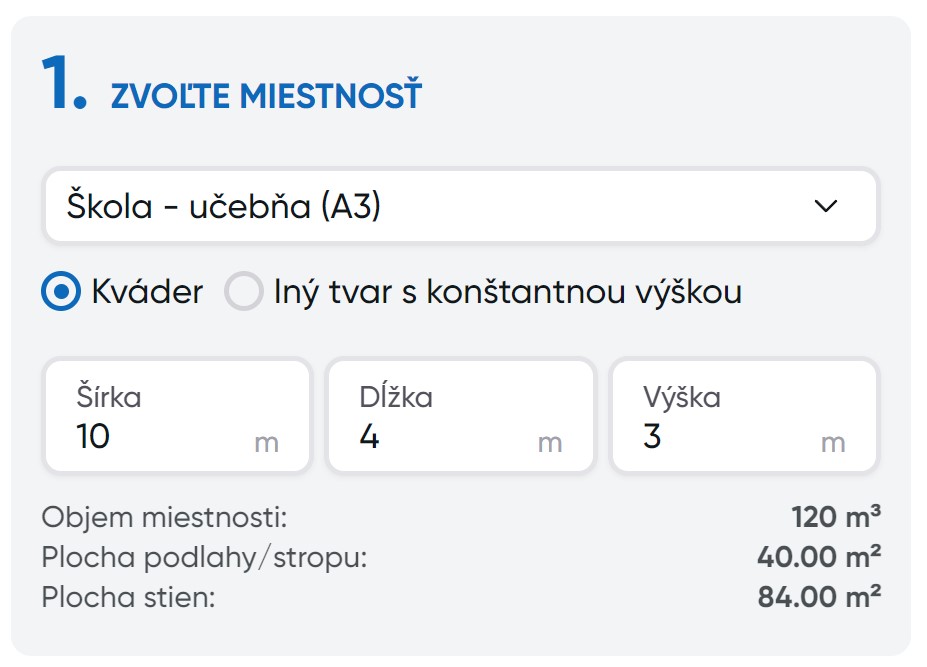Click the 120 m³ volume value
This screenshot has height=667, width=927.
point(835,518)
